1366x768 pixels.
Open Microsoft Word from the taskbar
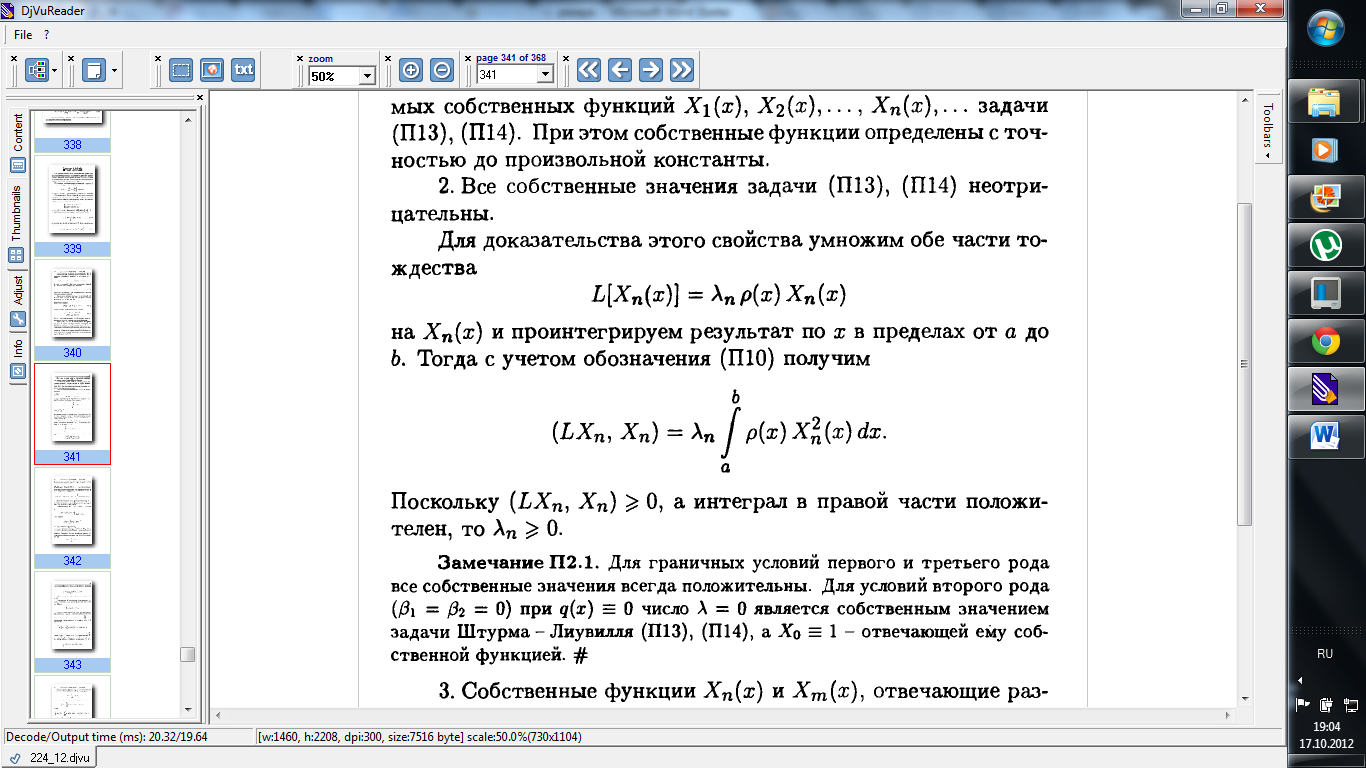(1325, 437)
